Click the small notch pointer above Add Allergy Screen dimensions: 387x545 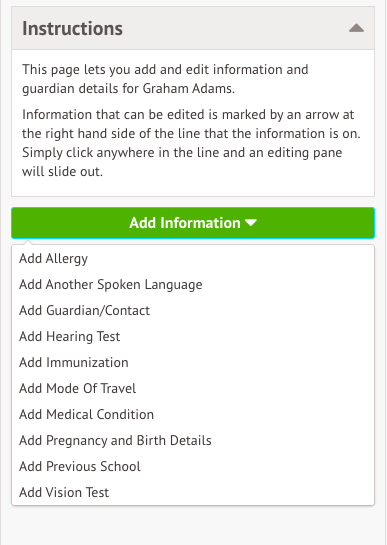click(x=28, y=242)
